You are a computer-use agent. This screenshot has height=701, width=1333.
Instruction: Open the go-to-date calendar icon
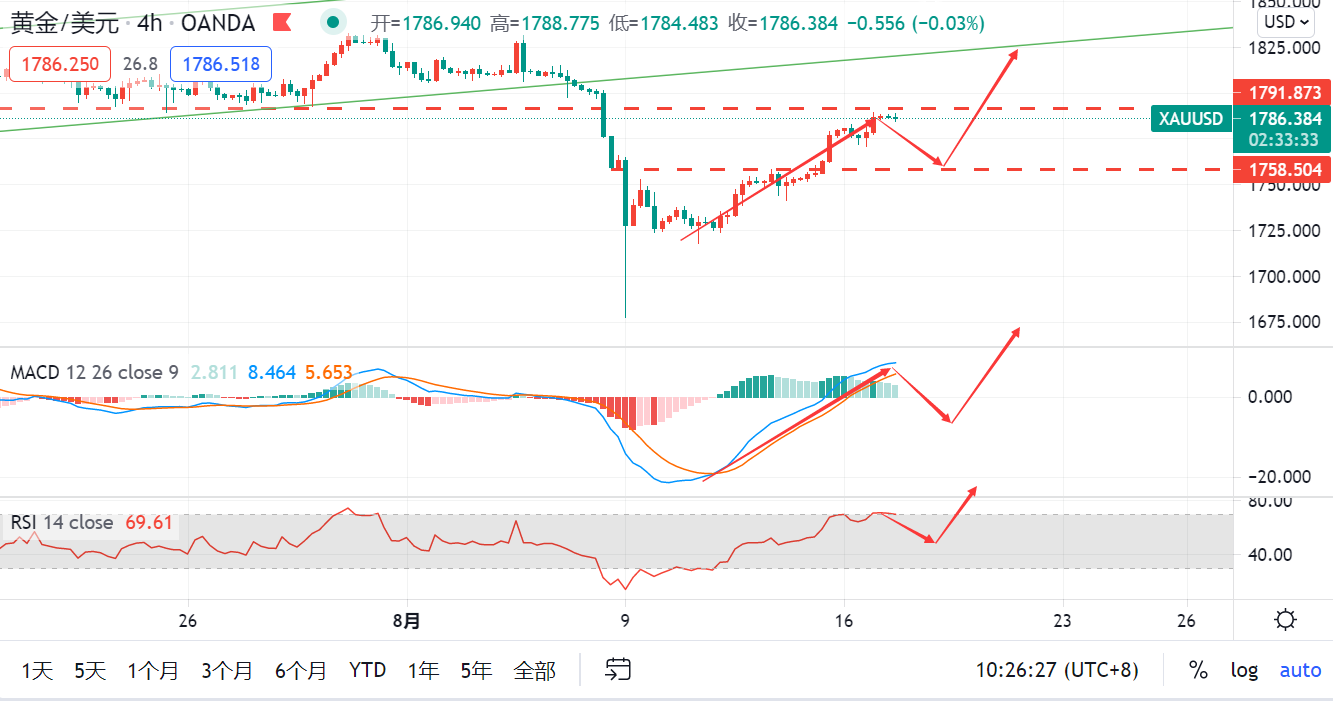point(618,669)
